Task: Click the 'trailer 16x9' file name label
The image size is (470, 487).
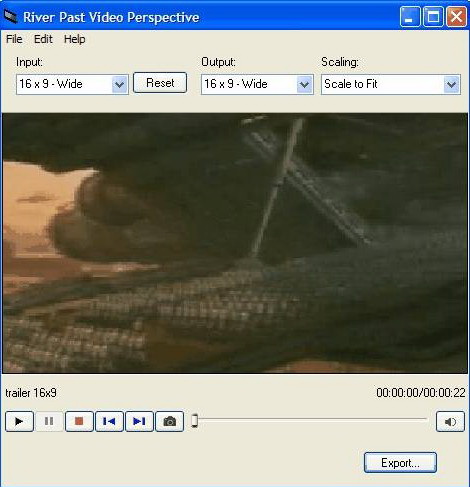Action: (31, 393)
